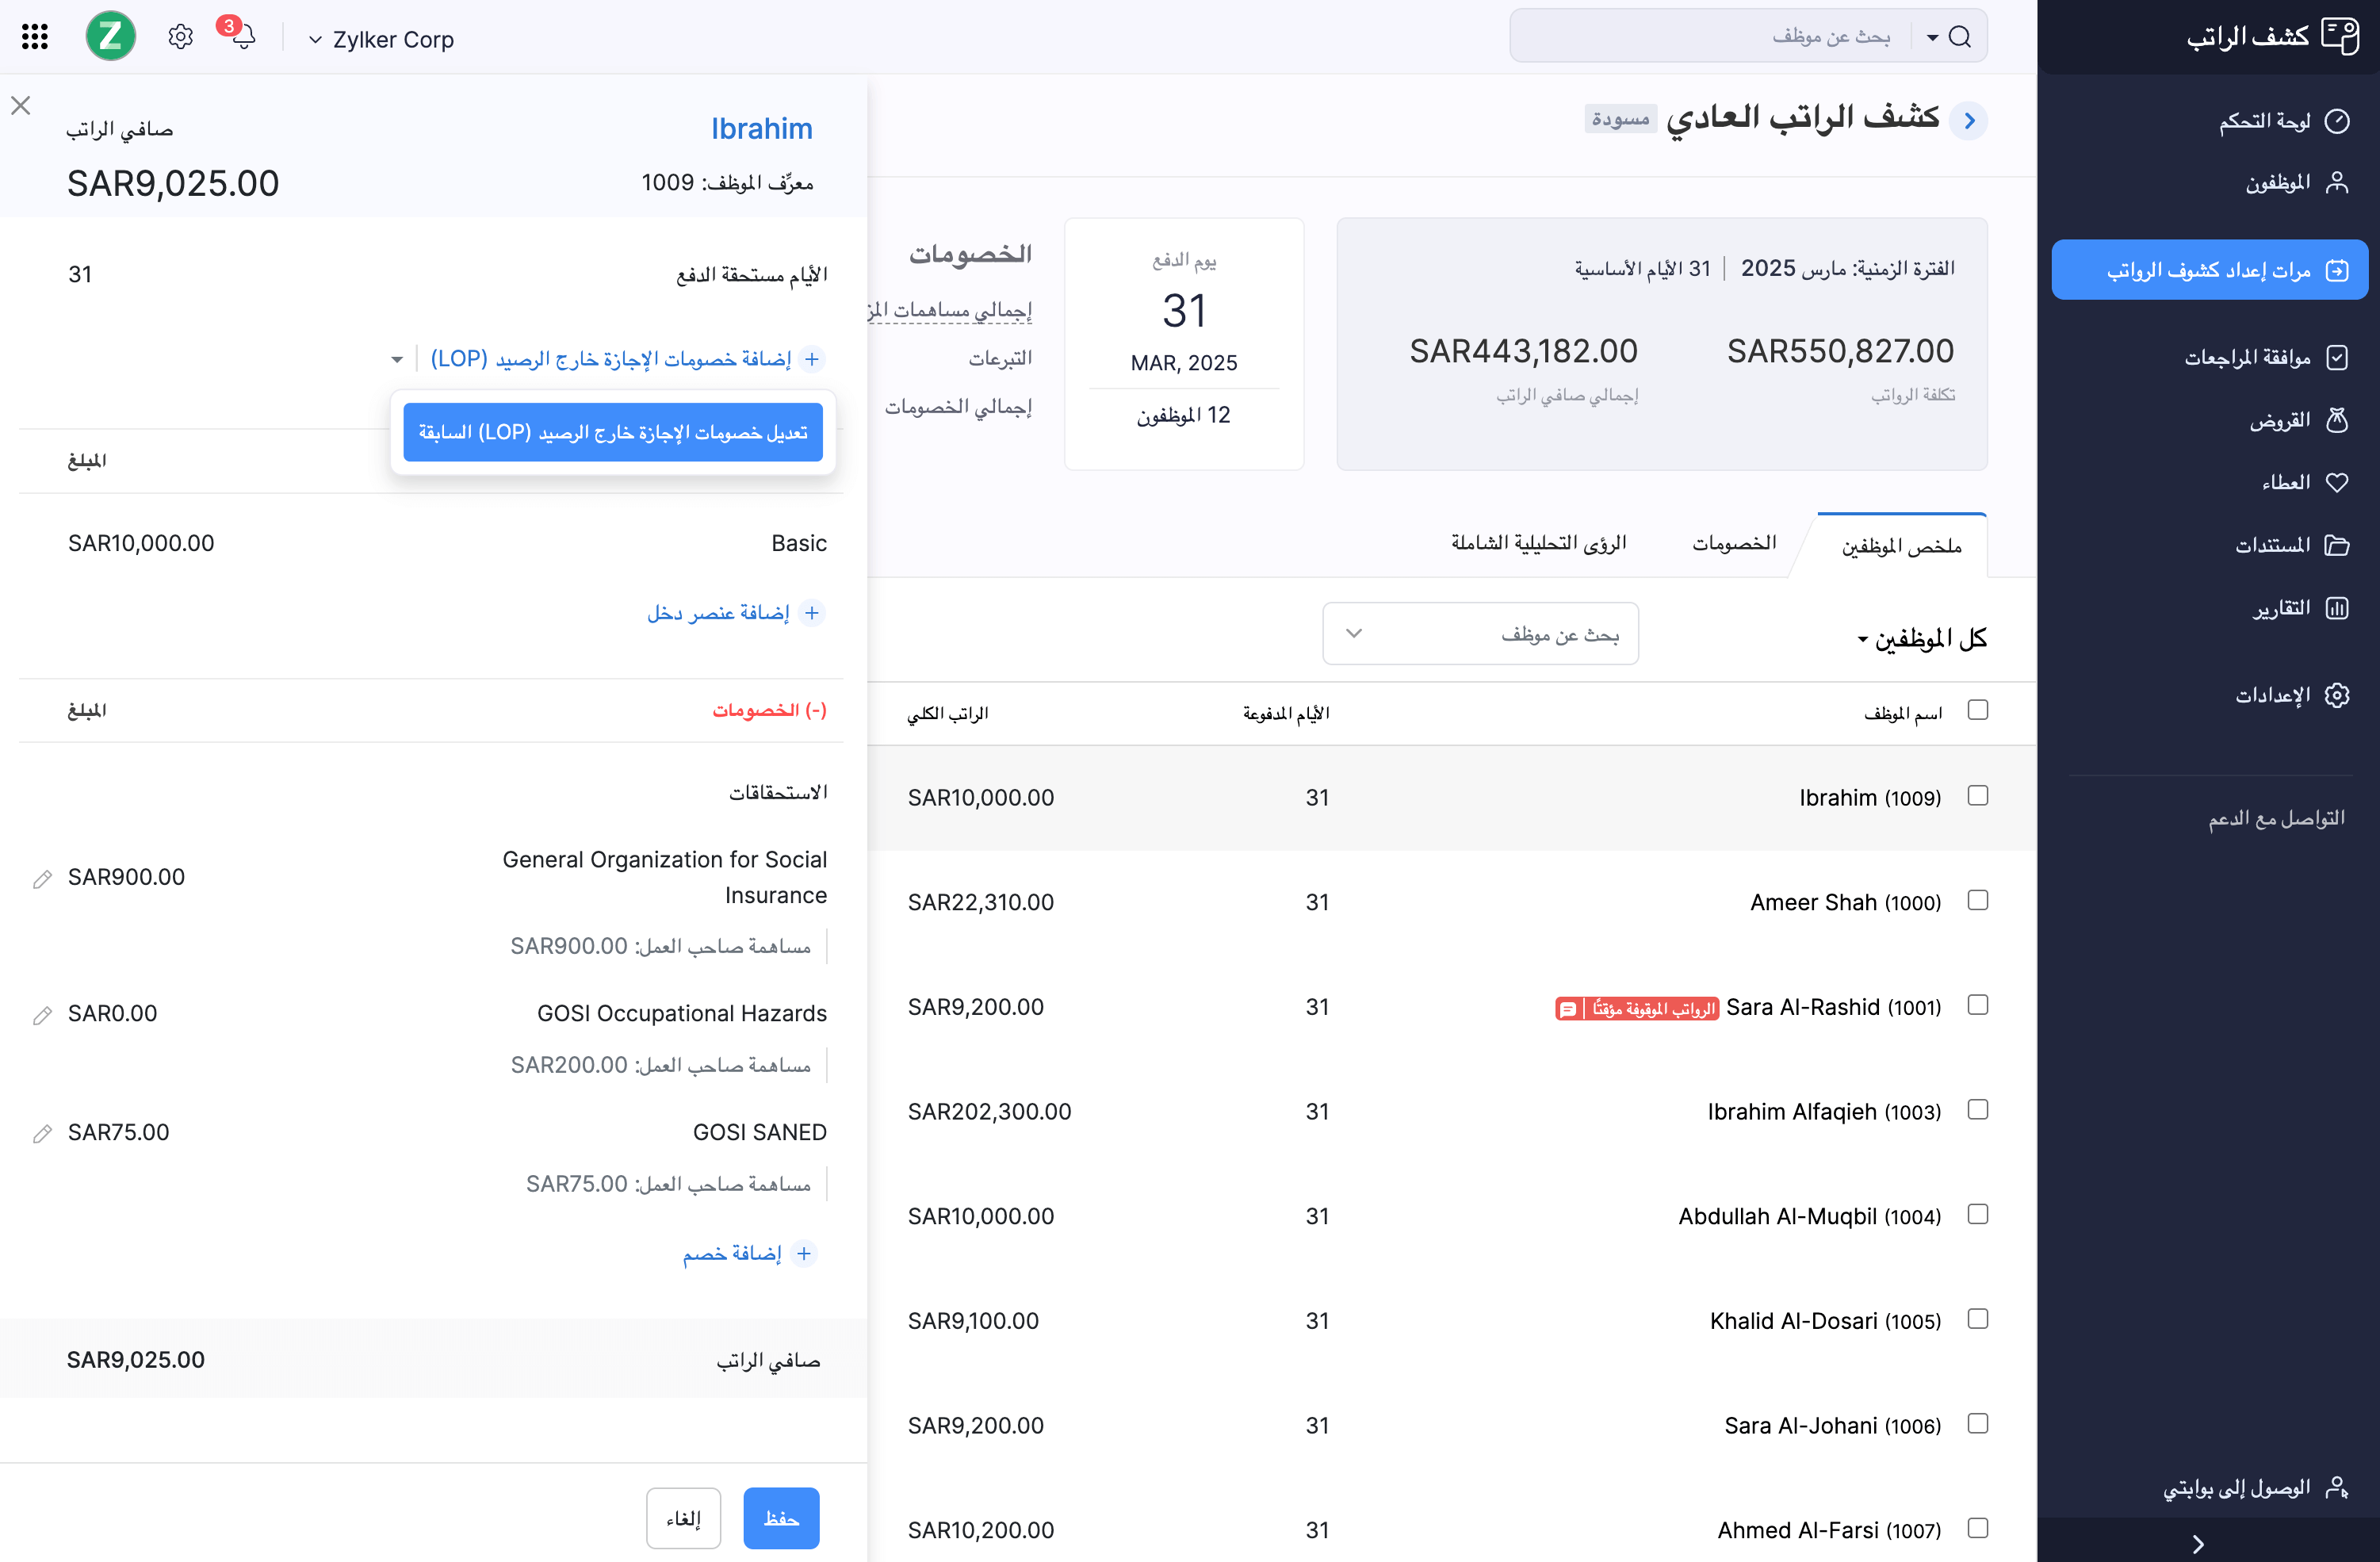Select edit previous LOP deductions menu option
Viewport: 2380px width, 1562px height.
612,432
